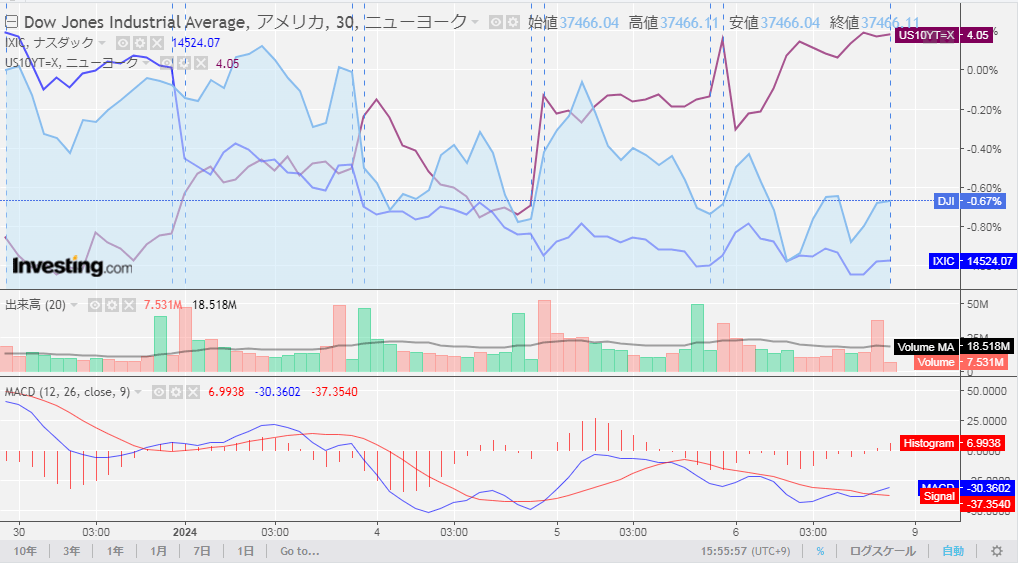Expand the dropdown arrow next to MACD (12, 26, close, 9)
Viewport: 1018px width, 563px height.
click(x=139, y=392)
